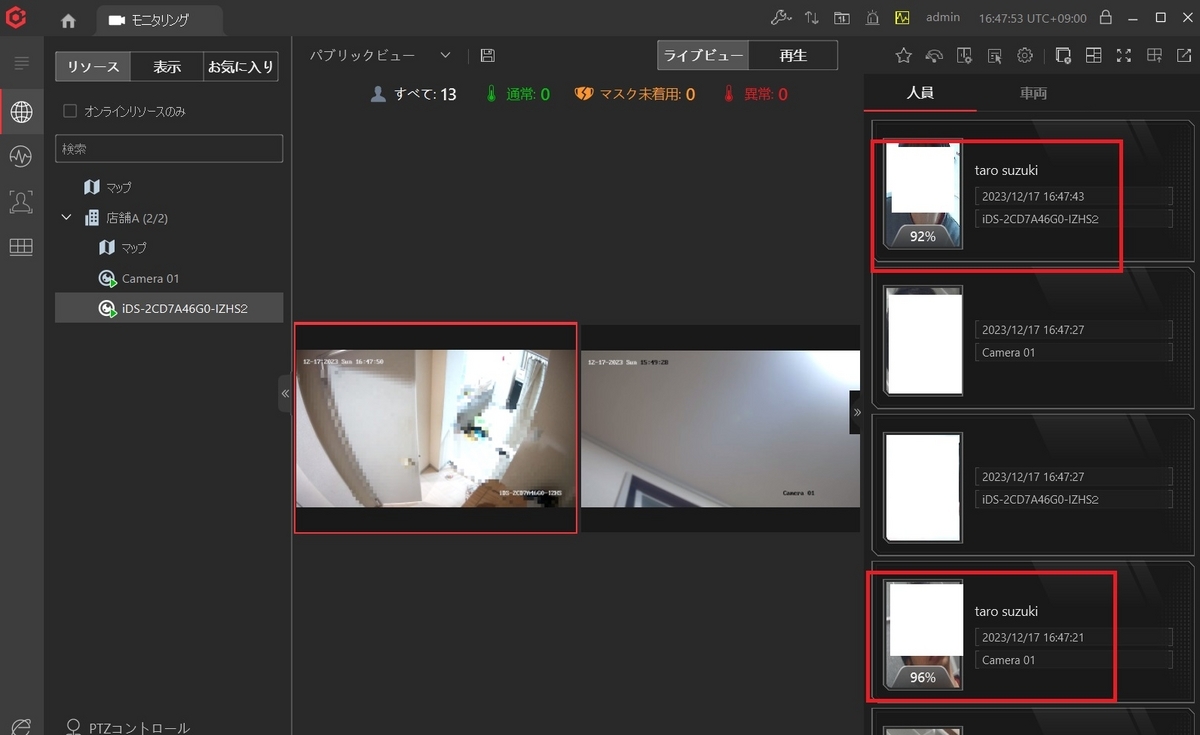Image resolution: width=1200 pixels, height=735 pixels.
Task: Switch to 再生 playback mode
Action: click(x=793, y=56)
